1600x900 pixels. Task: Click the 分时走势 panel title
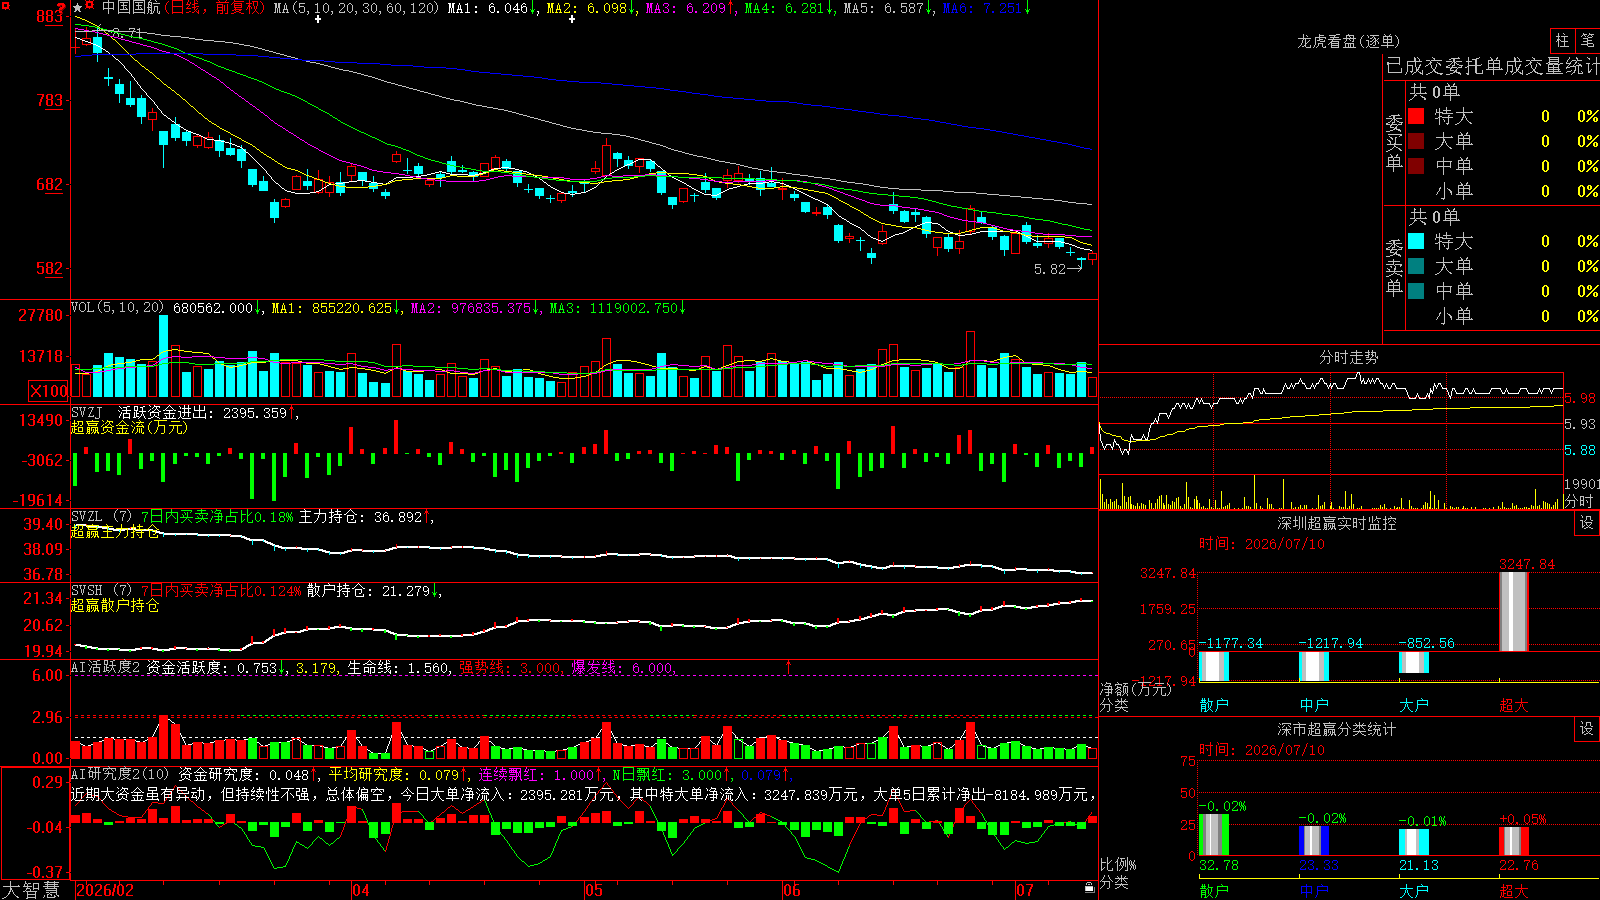[x=1348, y=357]
